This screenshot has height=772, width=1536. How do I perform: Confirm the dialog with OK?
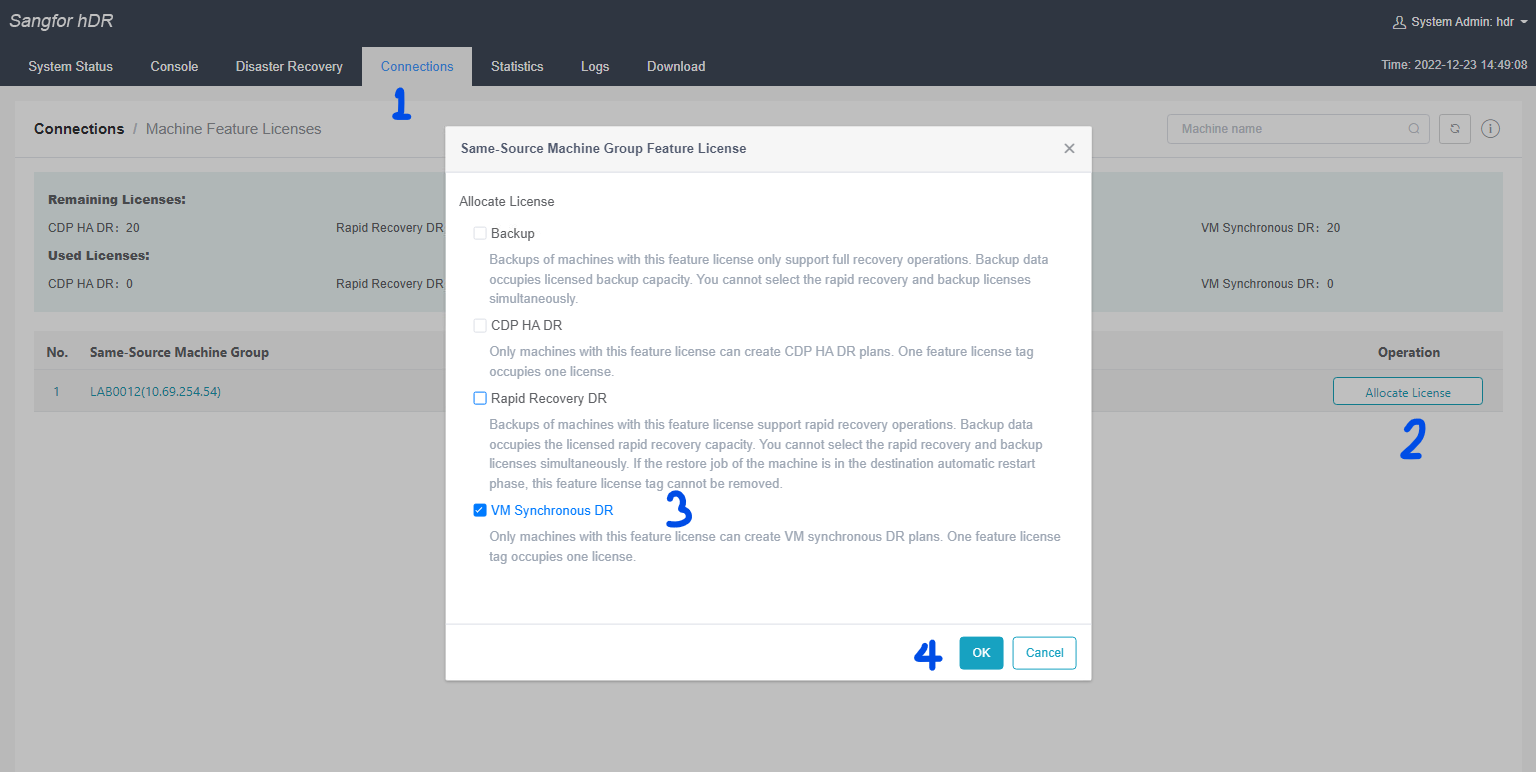(x=981, y=653)
